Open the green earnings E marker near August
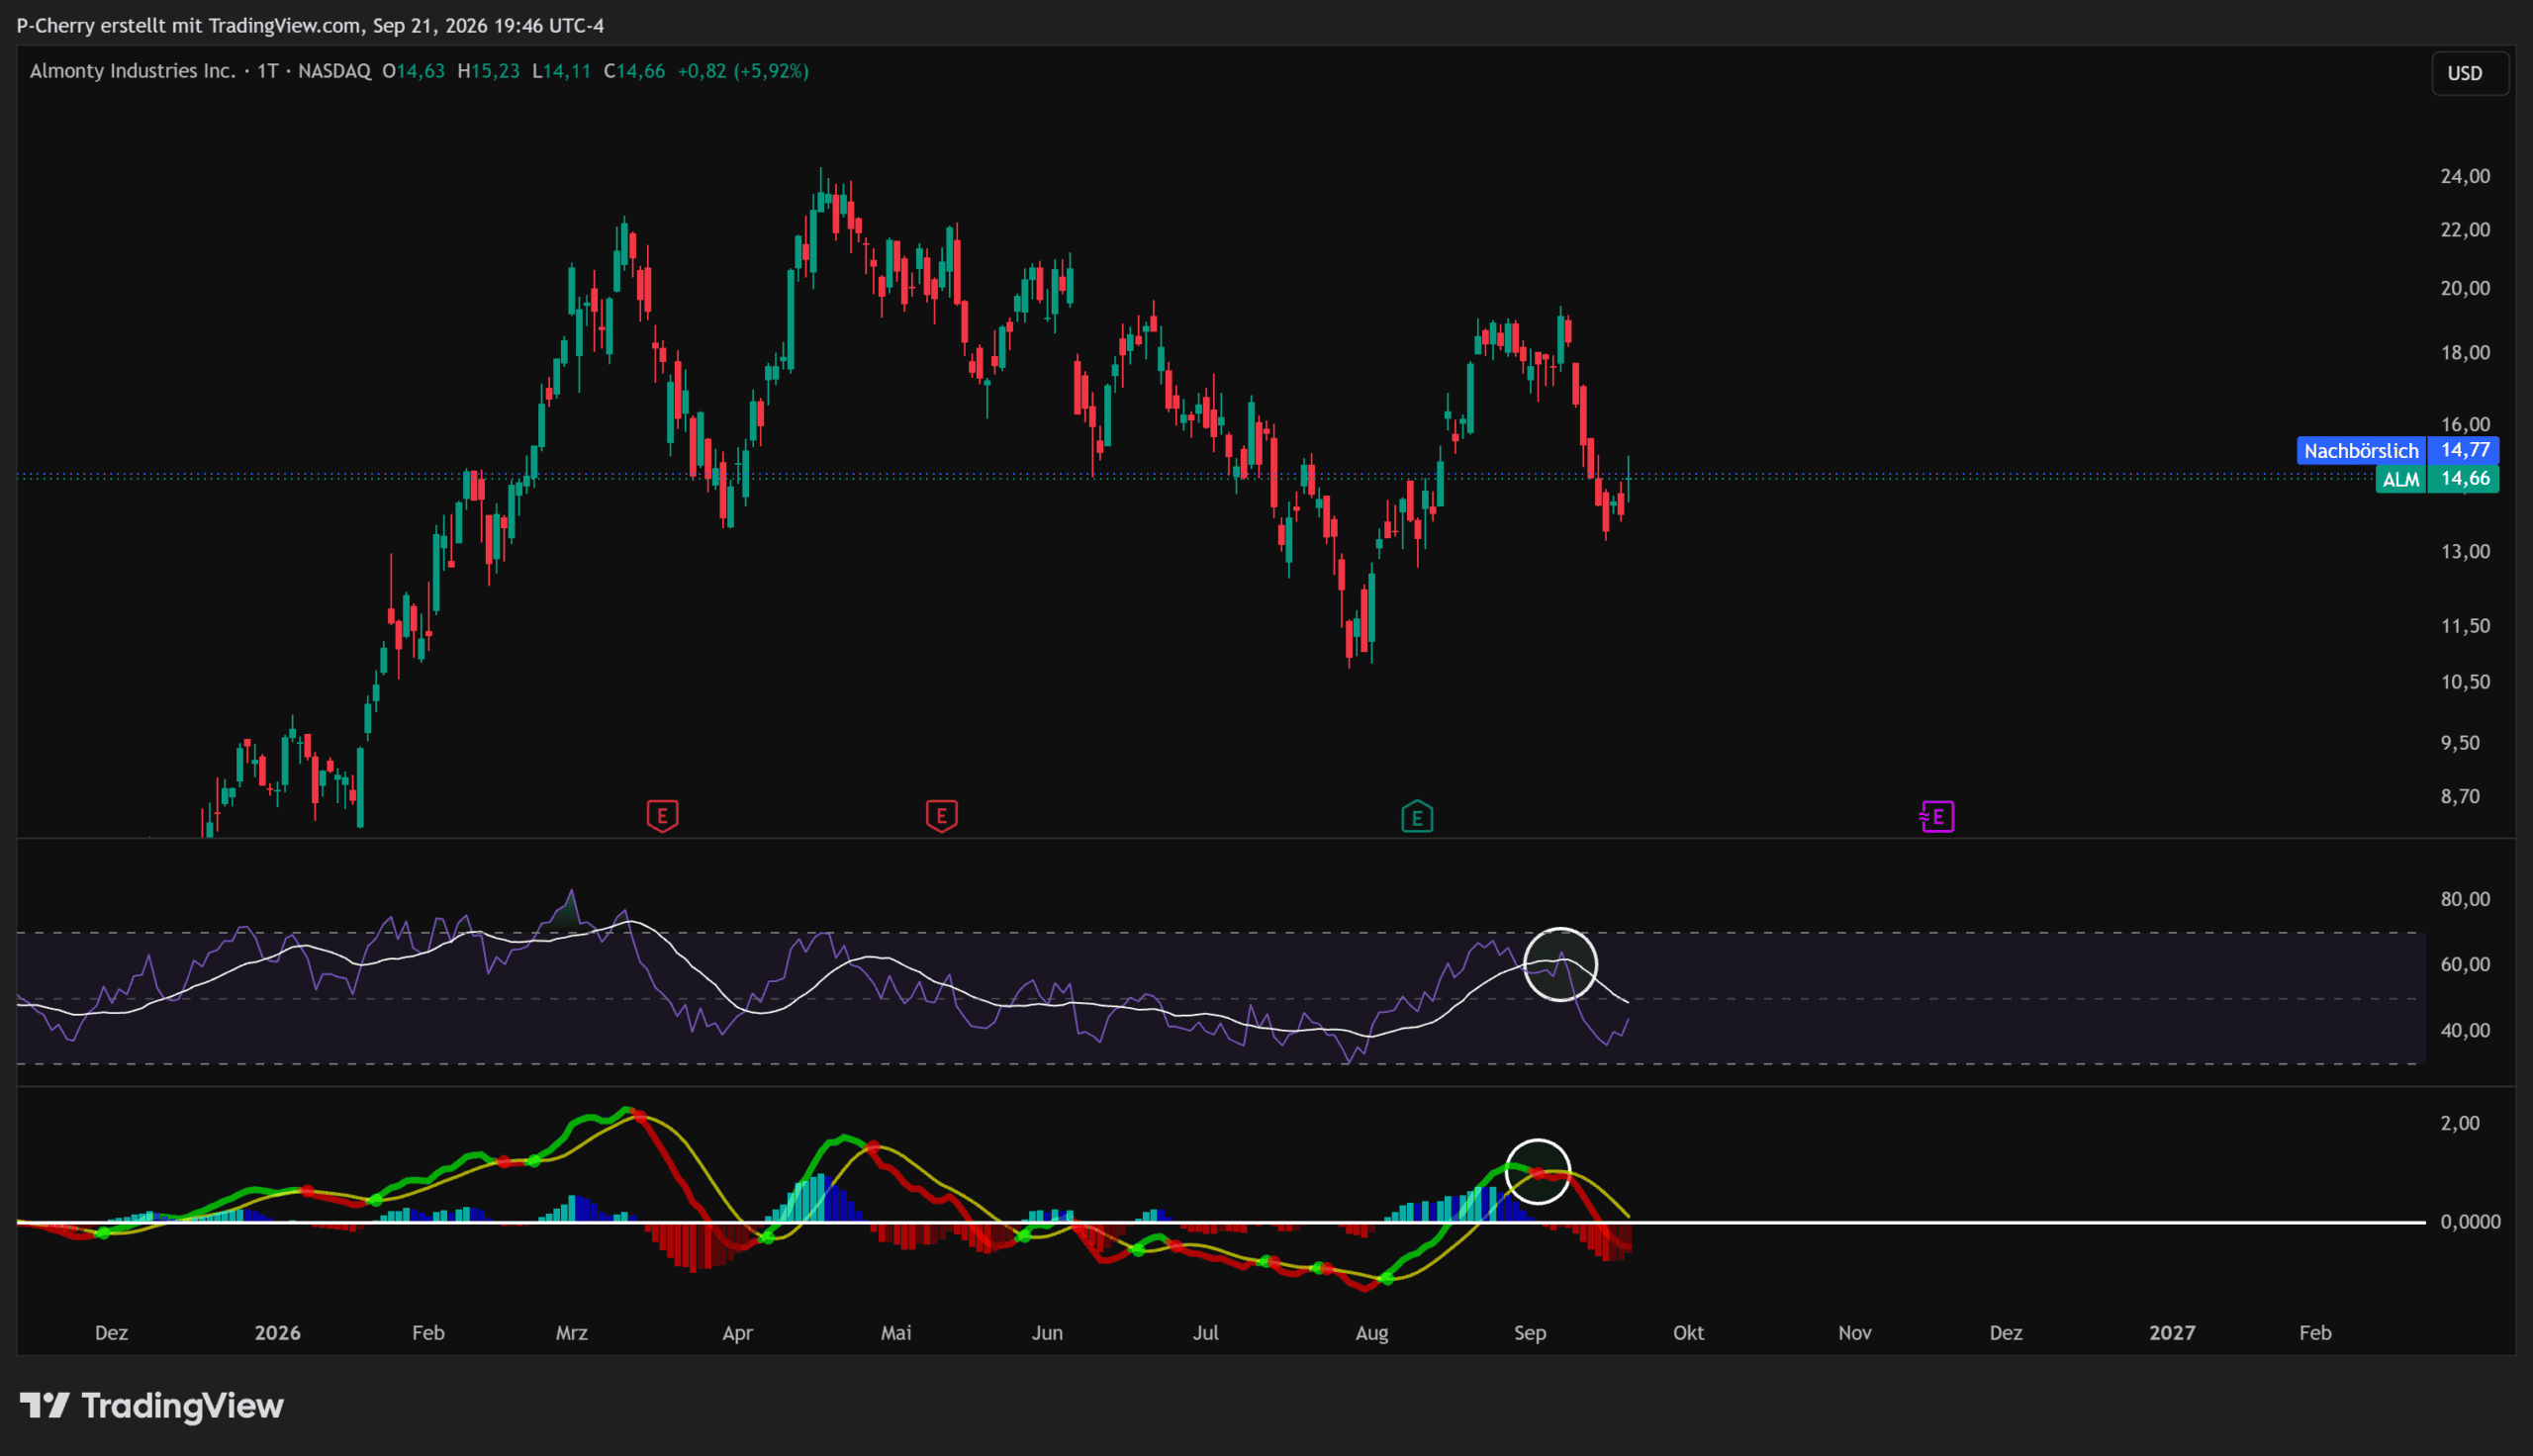 pos(1417,817)
